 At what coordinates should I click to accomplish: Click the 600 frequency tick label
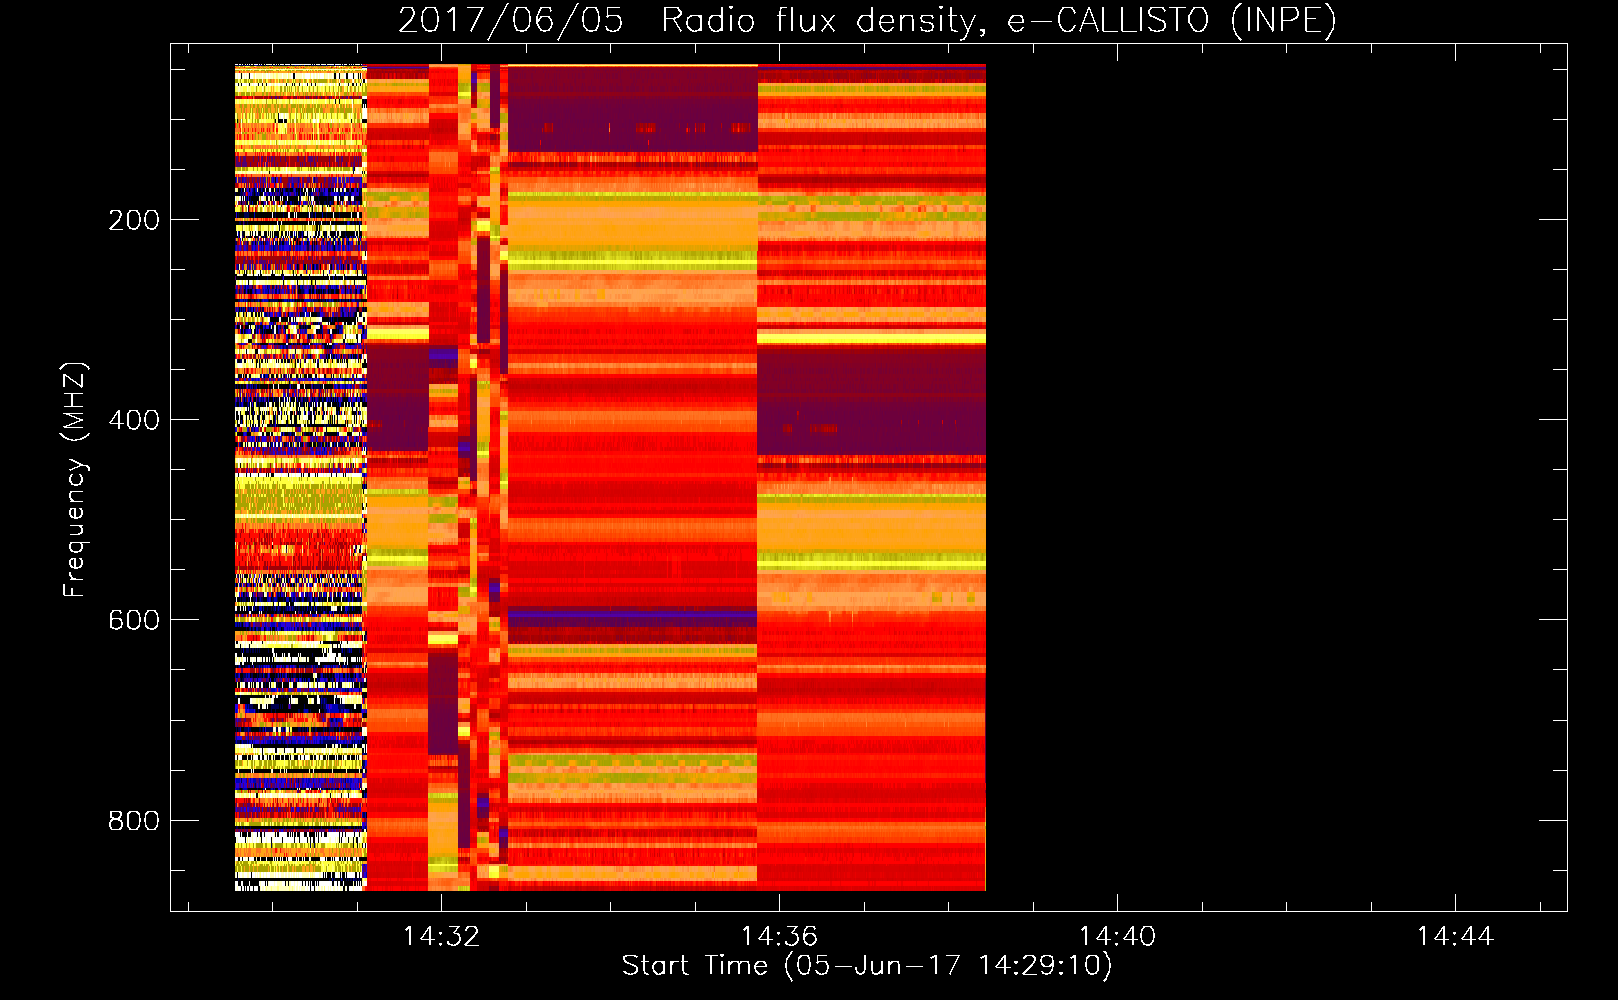point(134,620)
